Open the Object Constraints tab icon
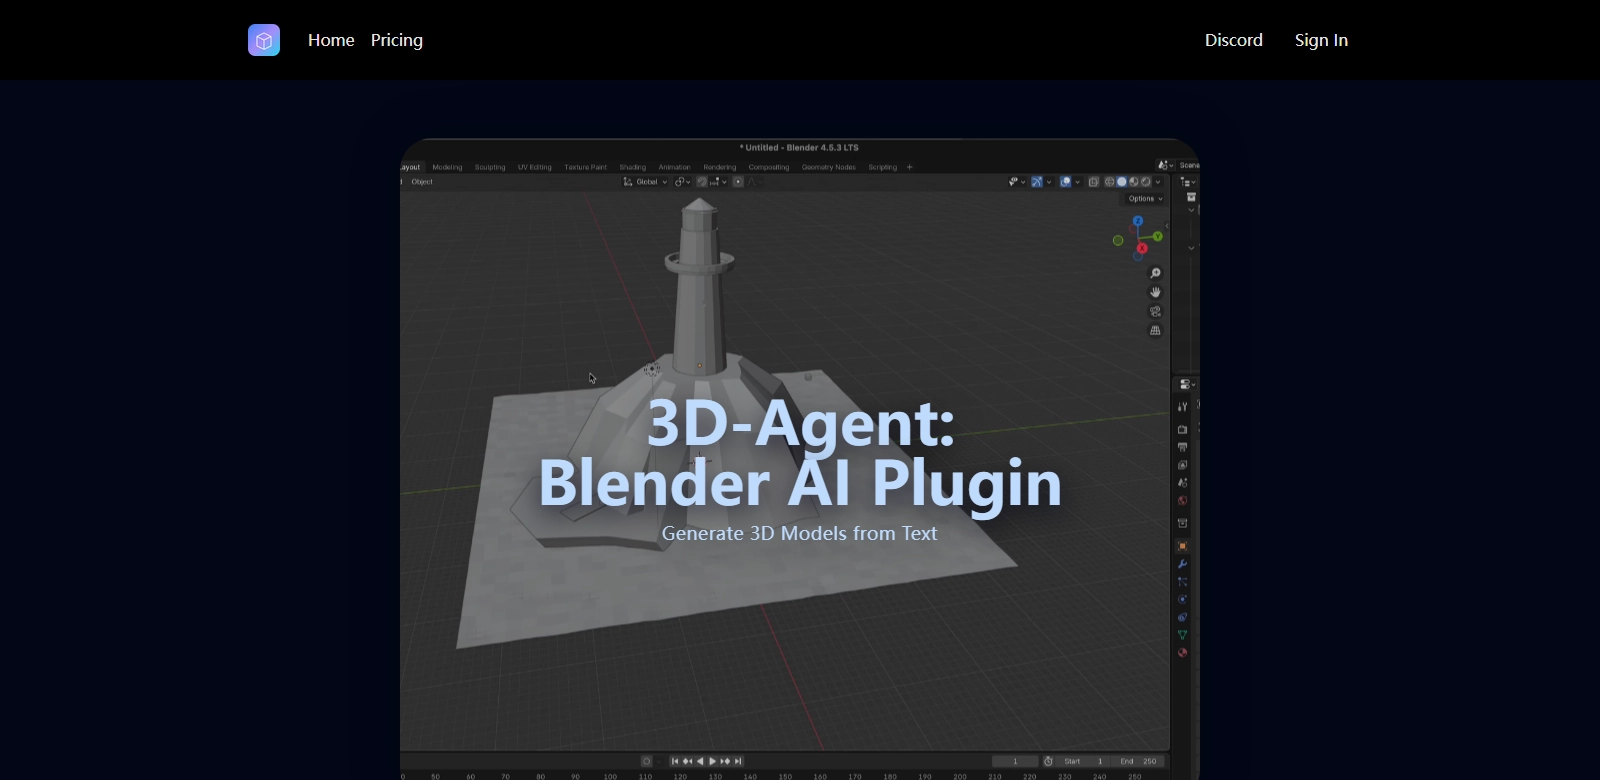Image resolution: width=1600 pixels, height=780 pixels. click(1182, 617)
